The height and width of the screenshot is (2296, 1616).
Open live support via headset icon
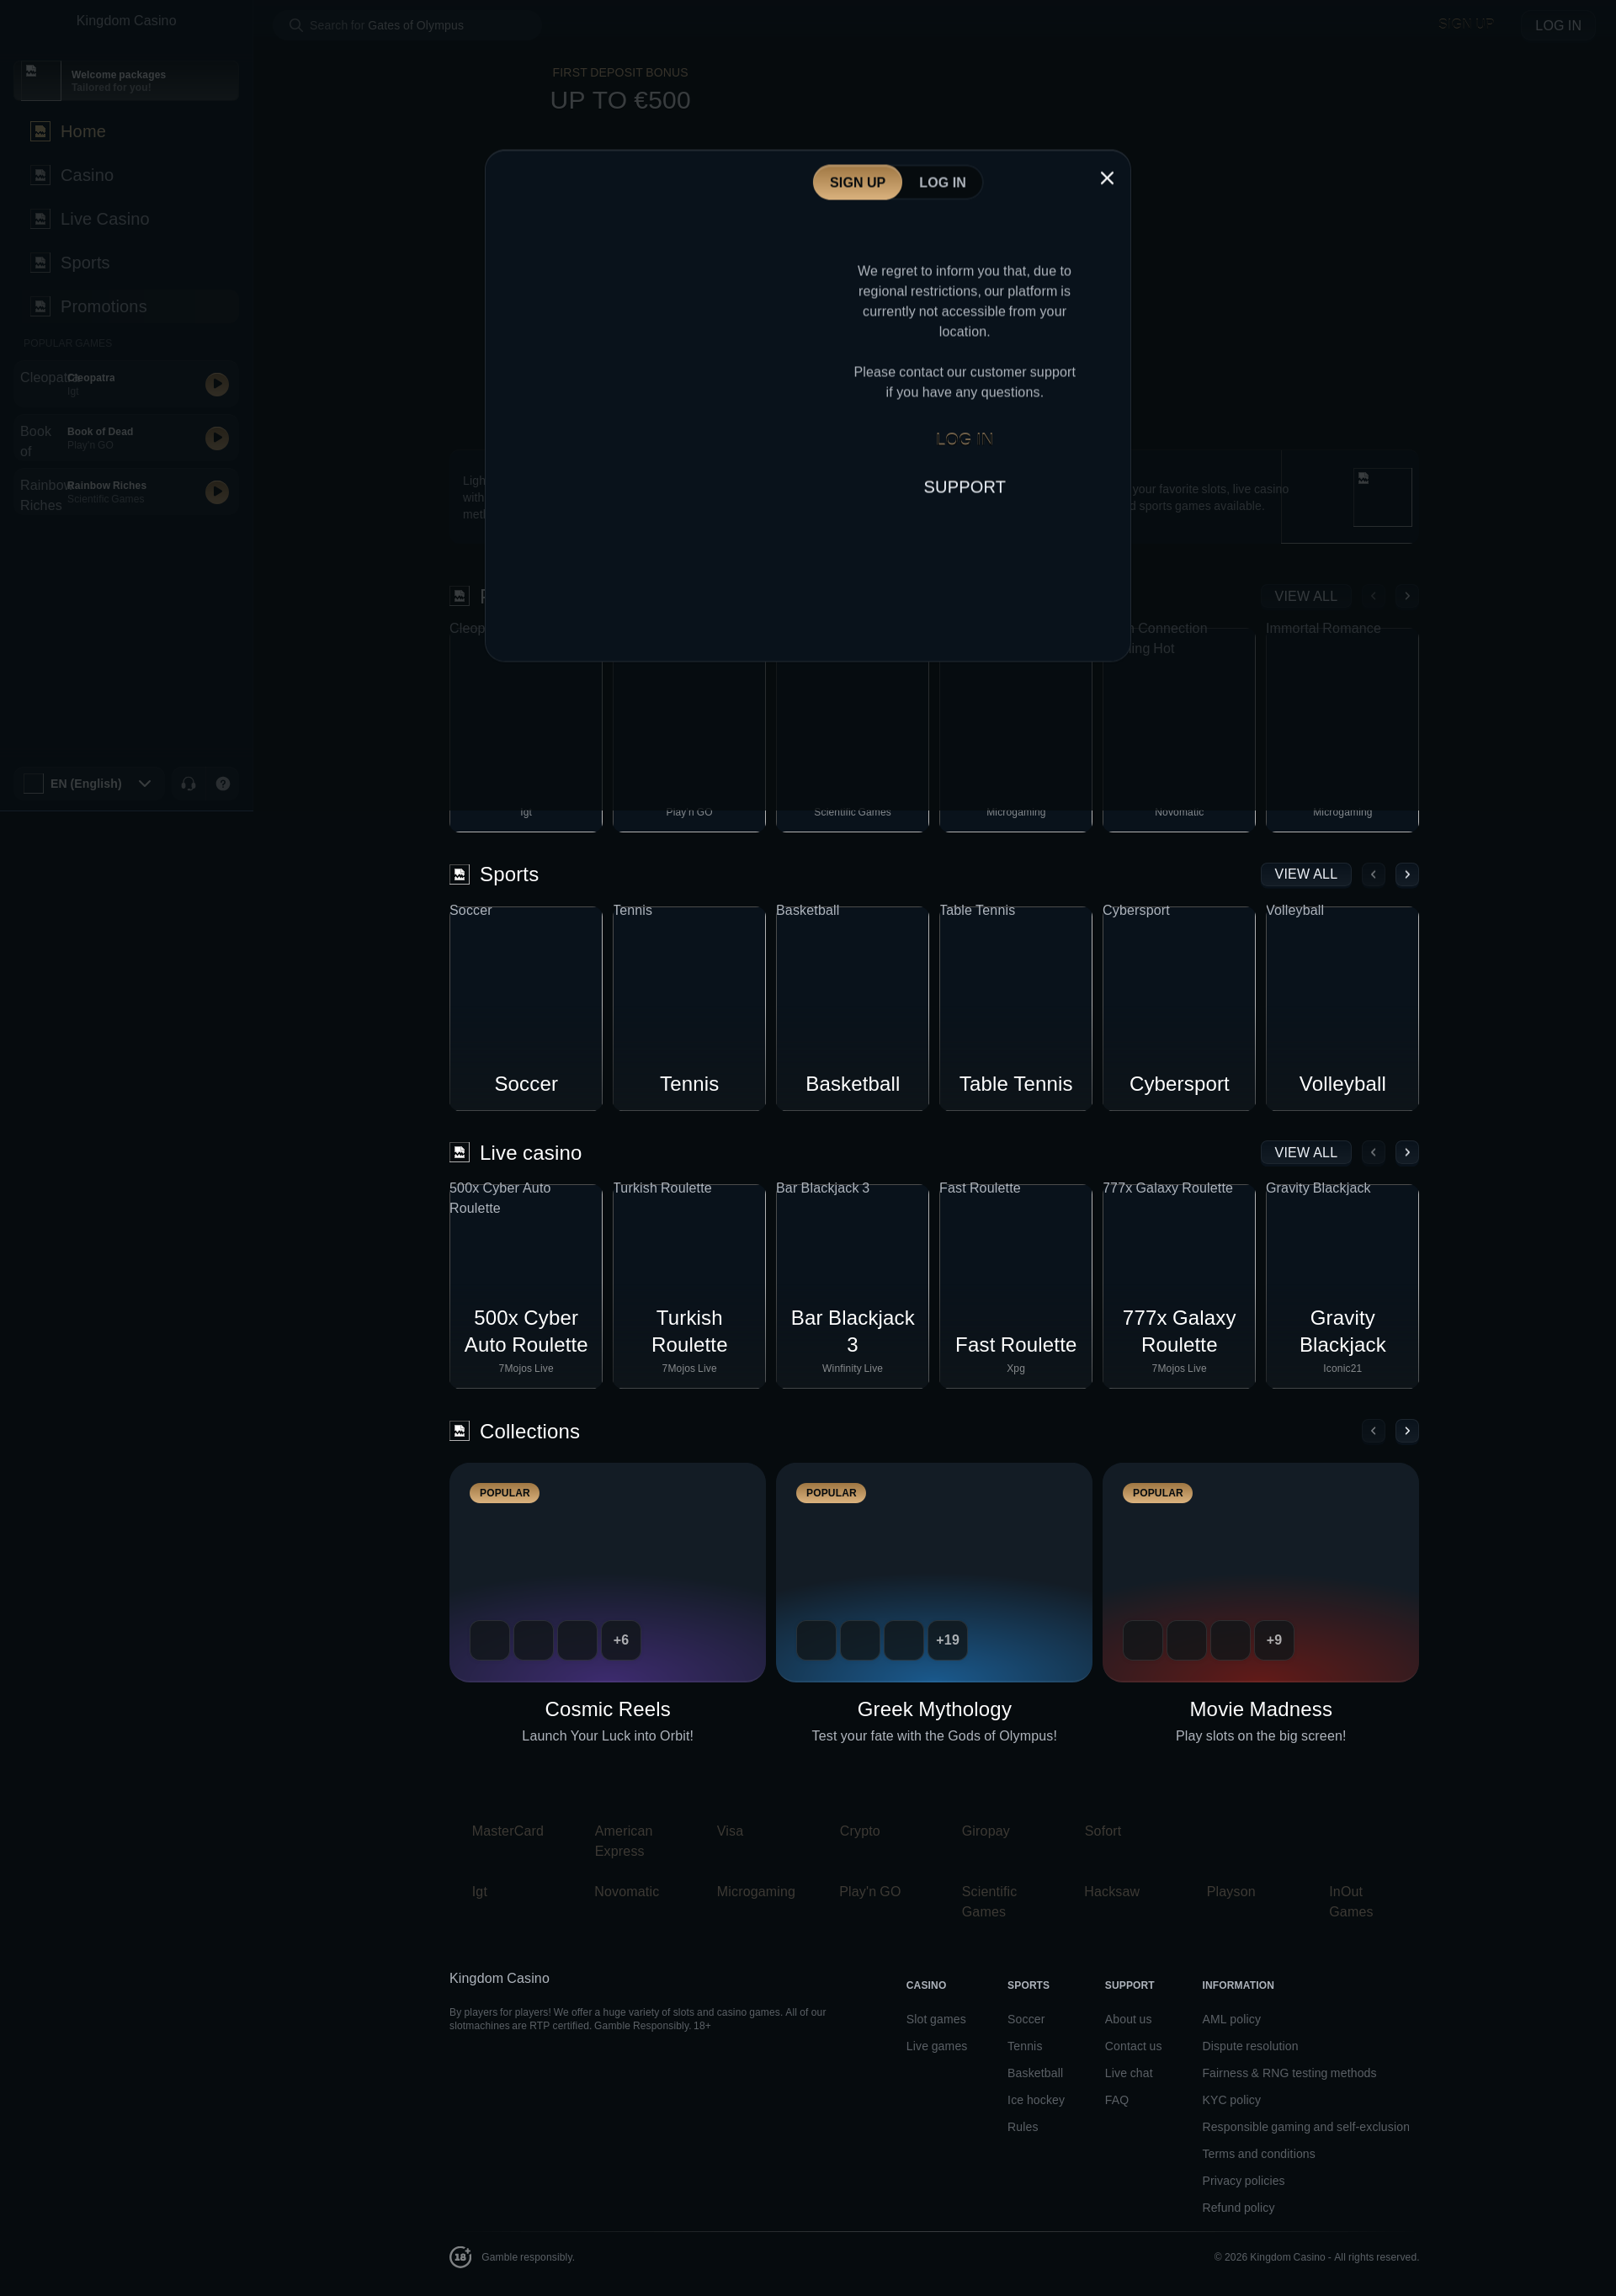click(x=188, y=784)
